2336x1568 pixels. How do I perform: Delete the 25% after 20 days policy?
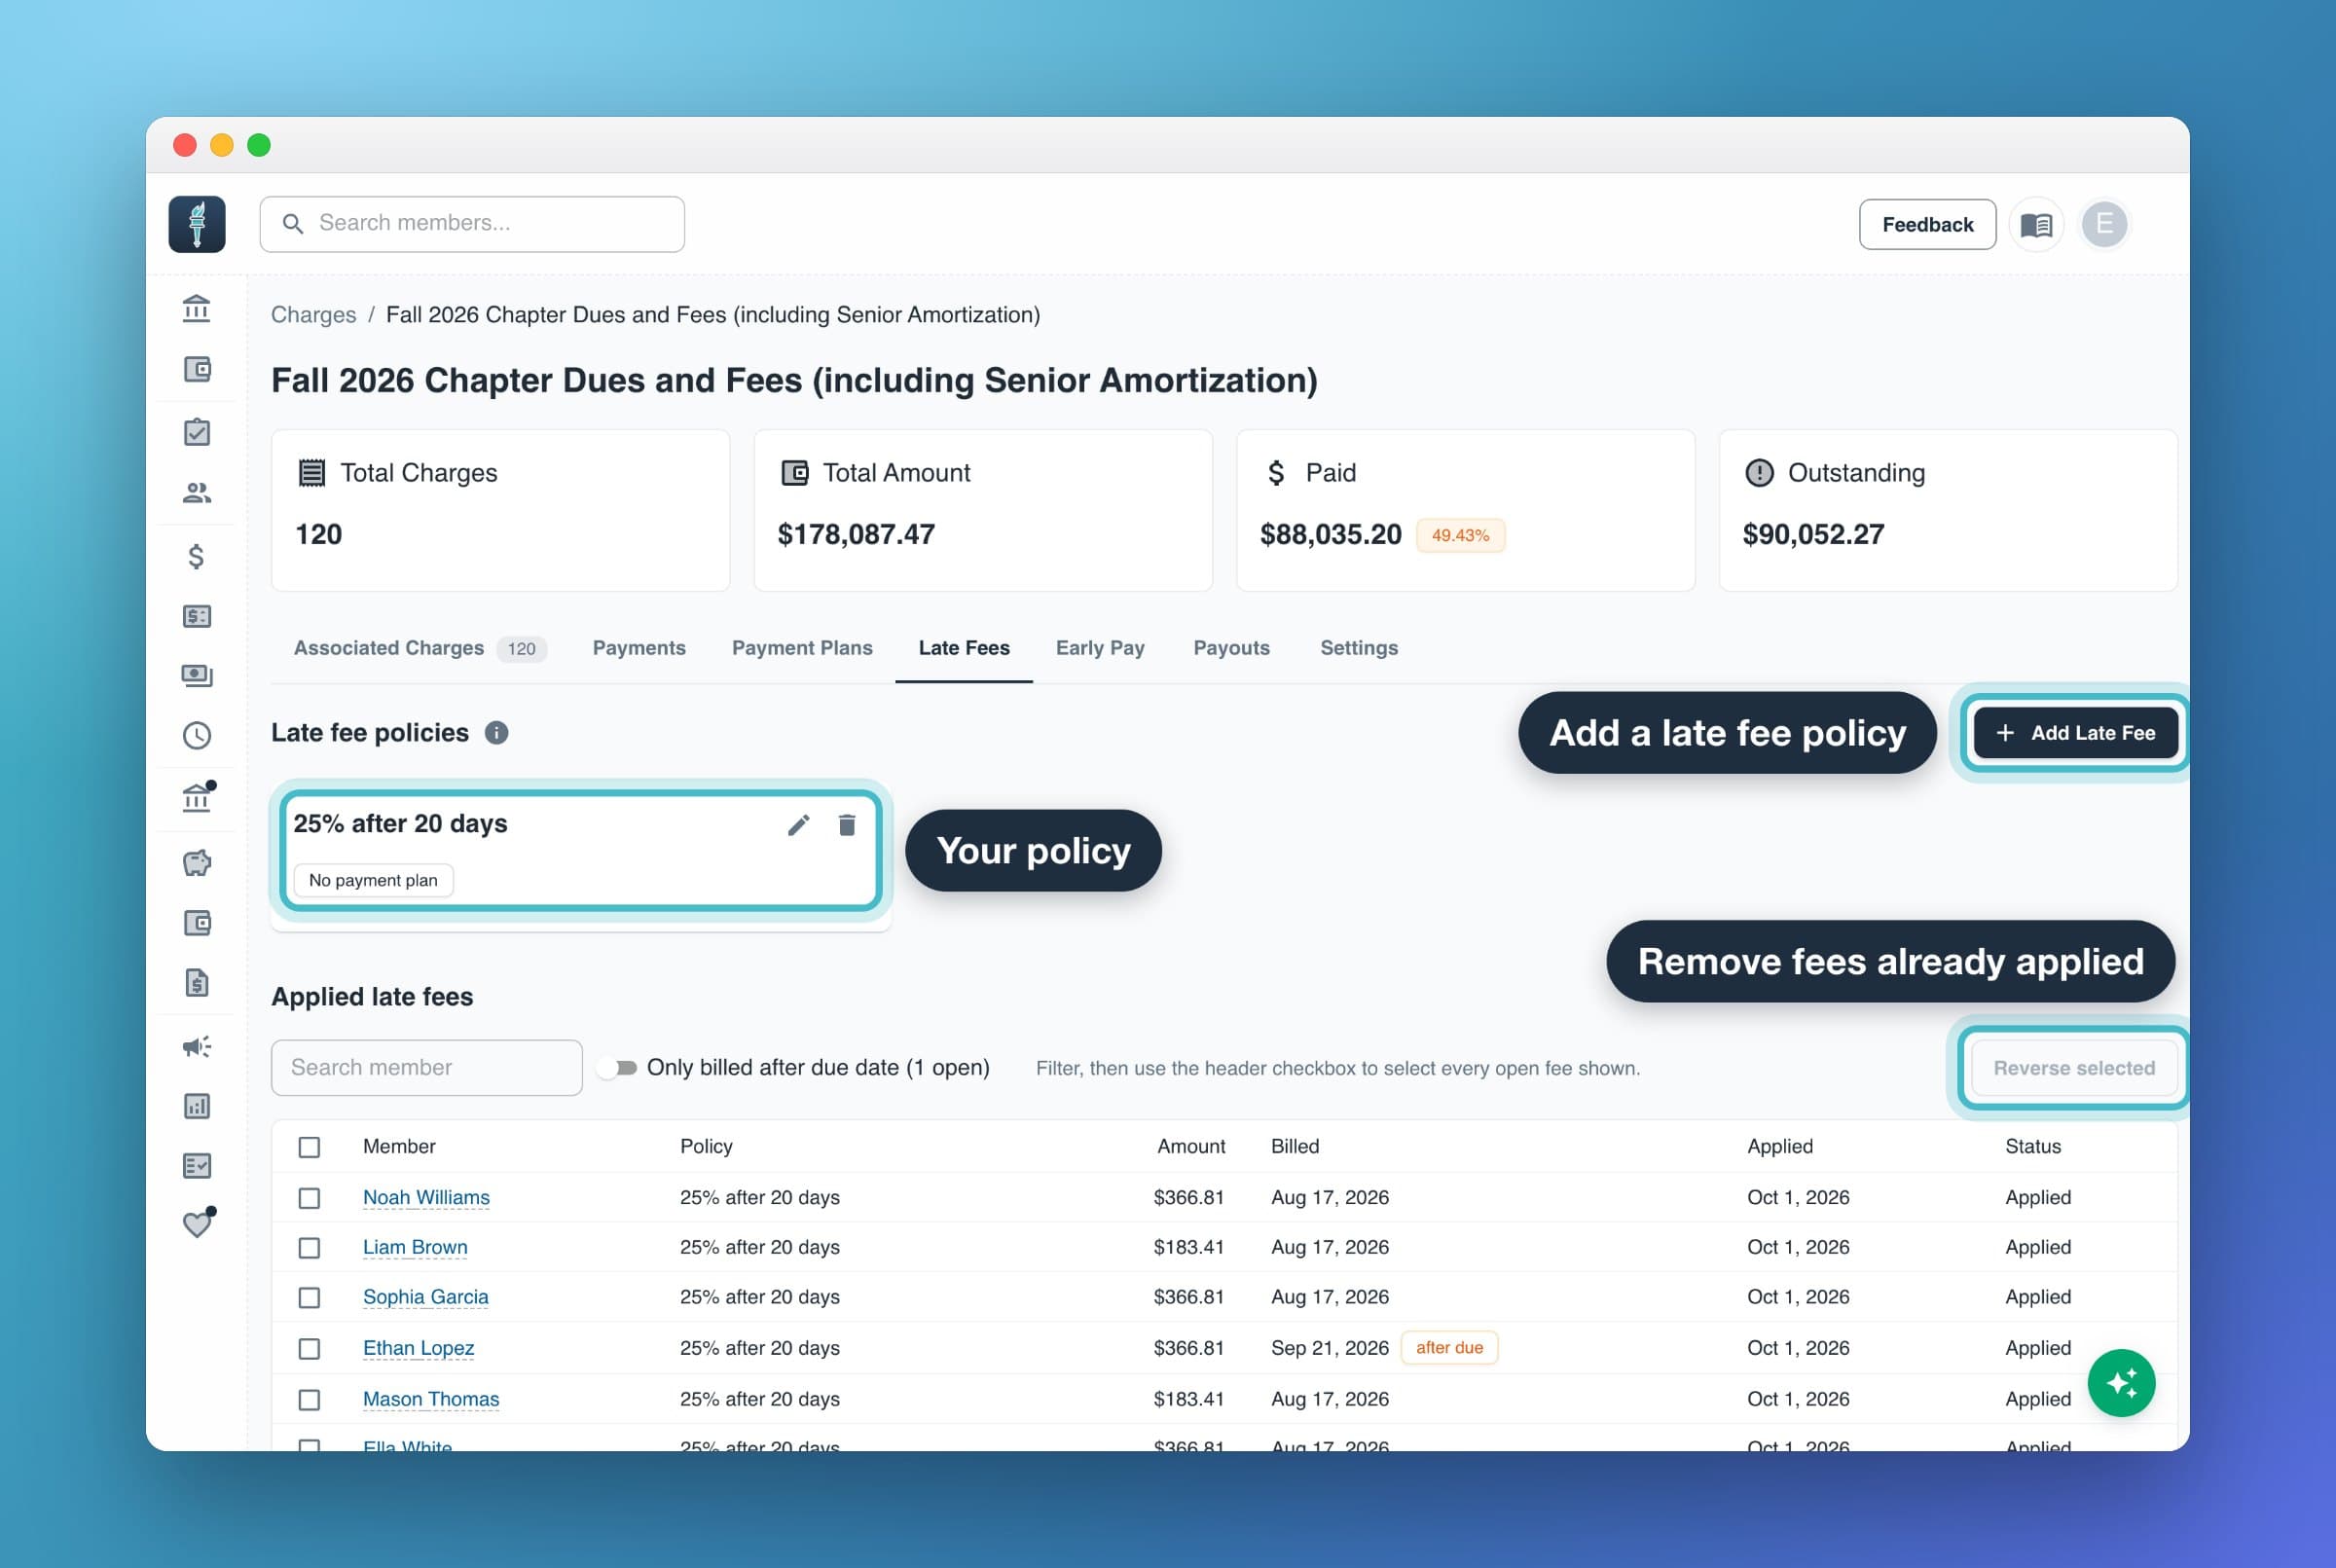coord(847,825)
